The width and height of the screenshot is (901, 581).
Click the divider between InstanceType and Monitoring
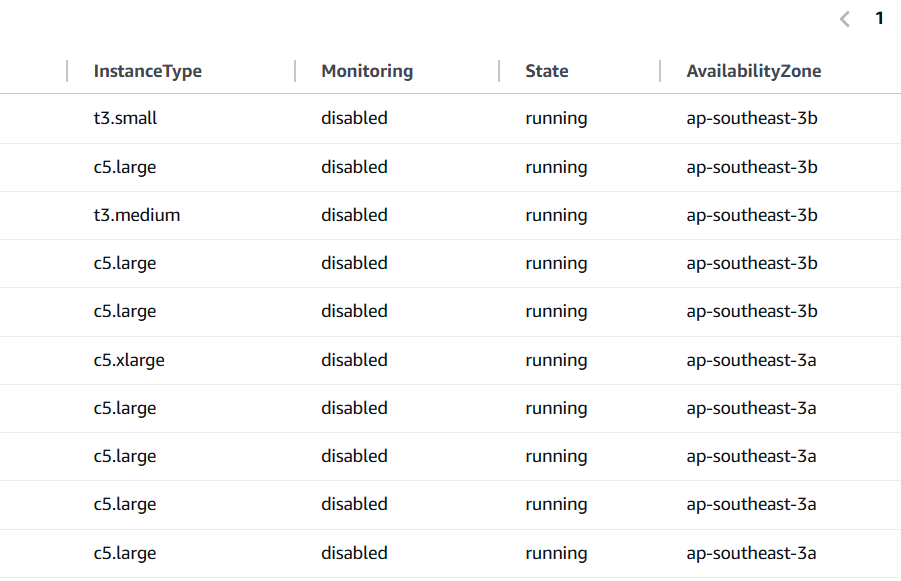[295, 71]
